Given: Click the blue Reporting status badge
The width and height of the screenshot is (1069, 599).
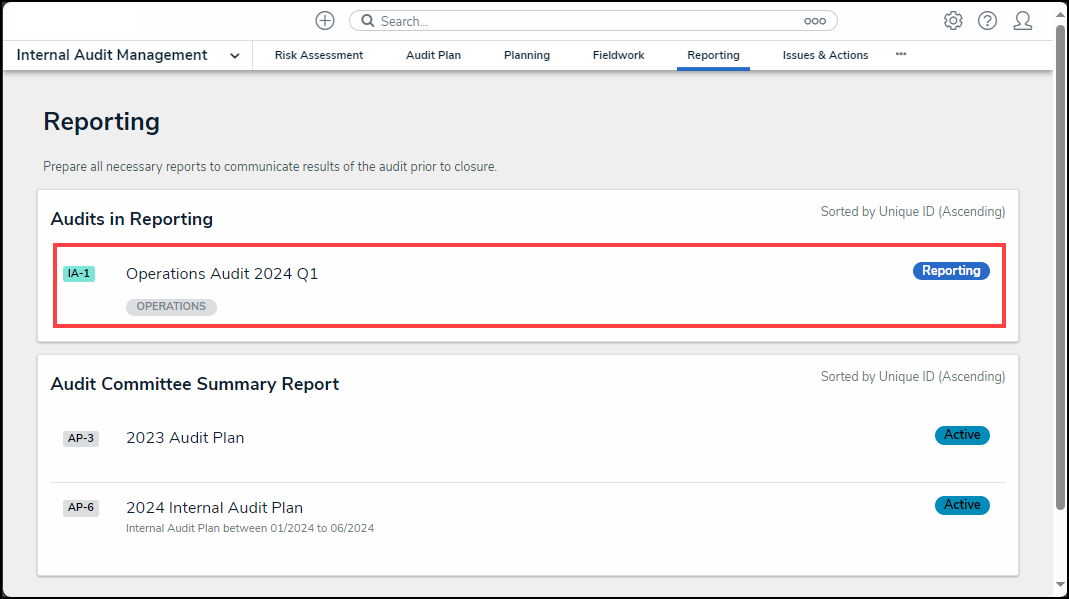Looking at the screenshot, I should click(x=950, y=271).
